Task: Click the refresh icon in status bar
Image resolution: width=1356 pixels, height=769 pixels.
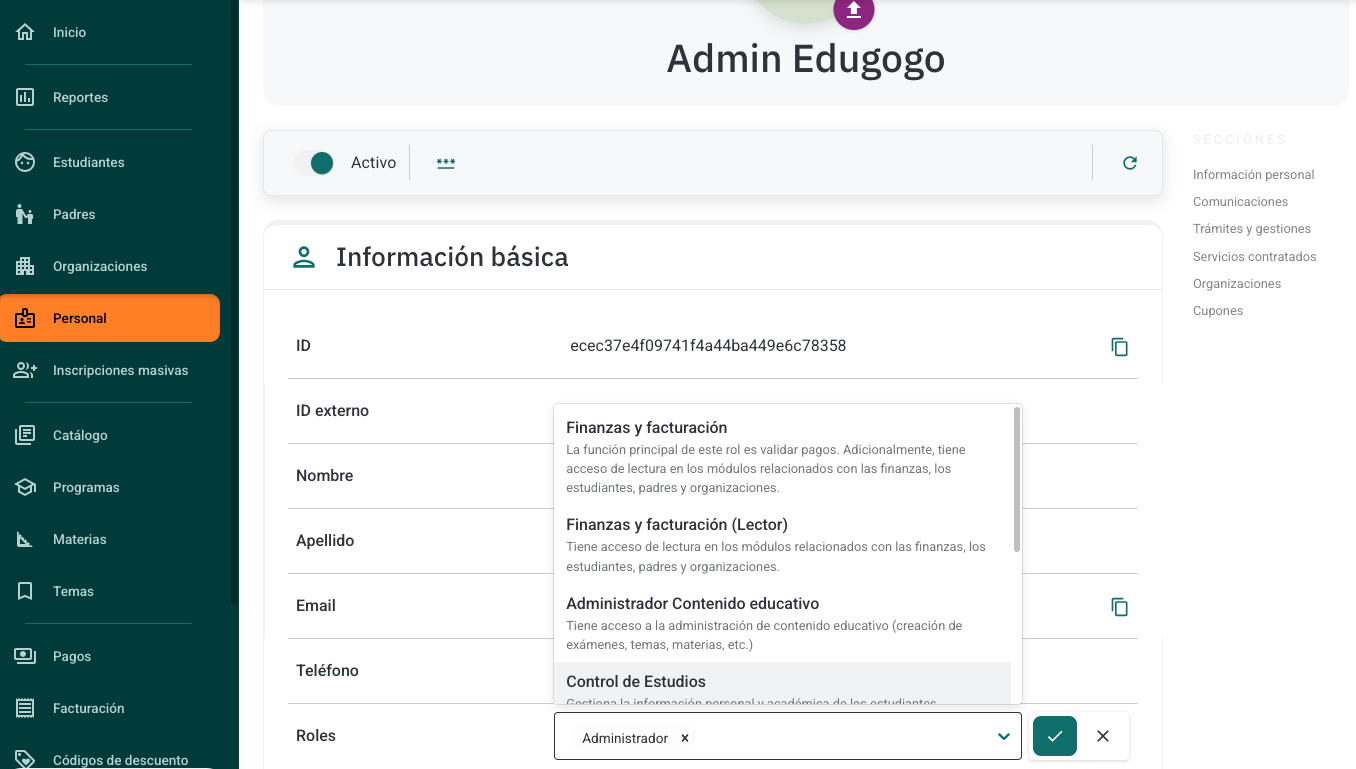Action: coord(1130,163)
